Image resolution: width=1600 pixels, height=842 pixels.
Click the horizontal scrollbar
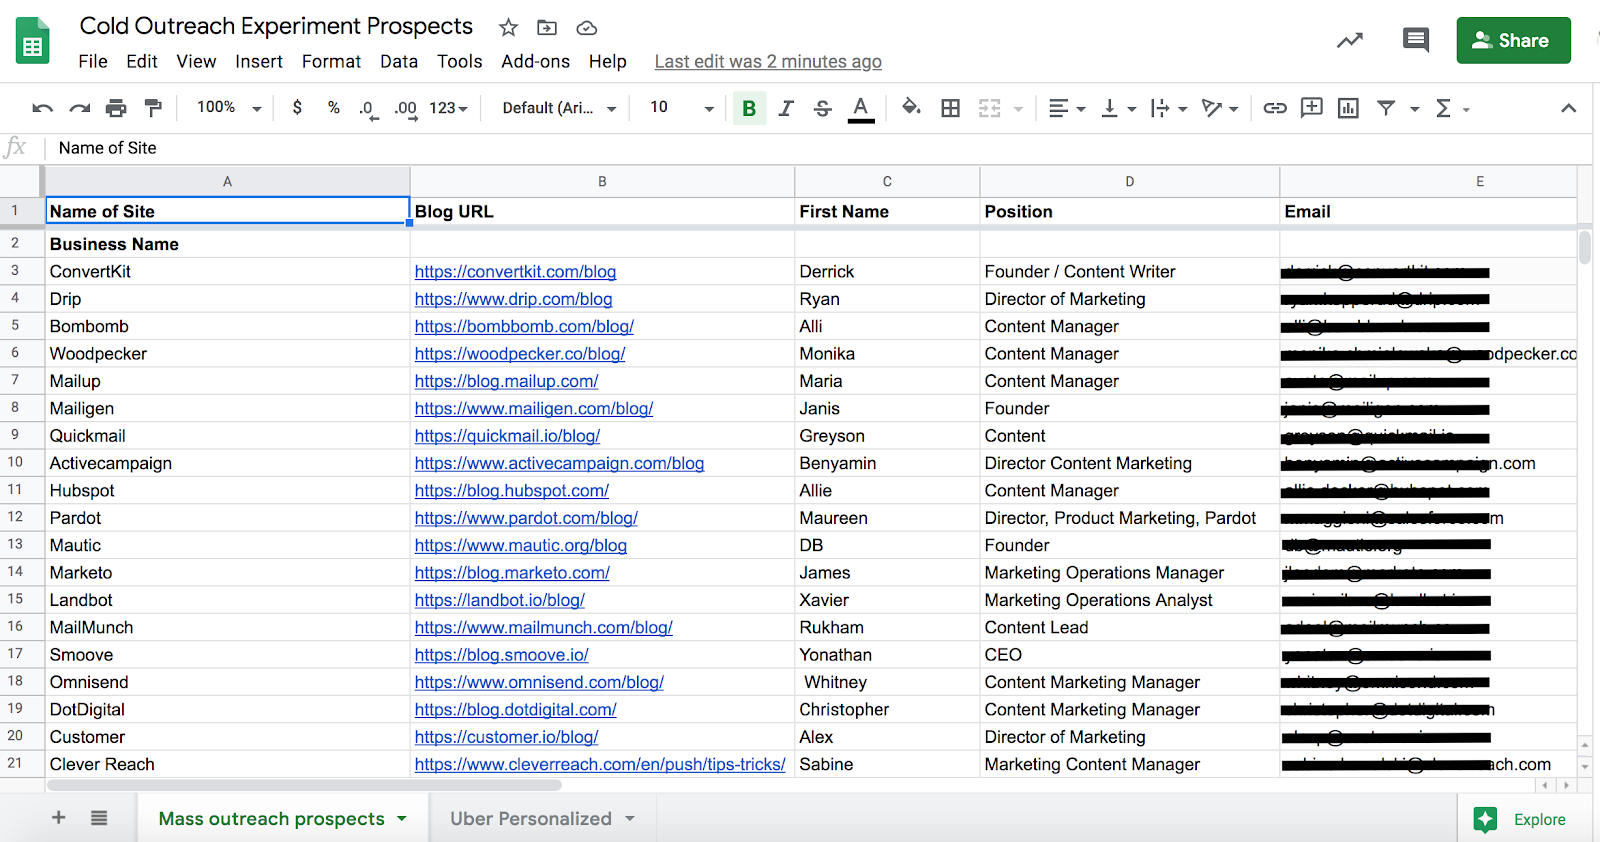tap(304, 786)
